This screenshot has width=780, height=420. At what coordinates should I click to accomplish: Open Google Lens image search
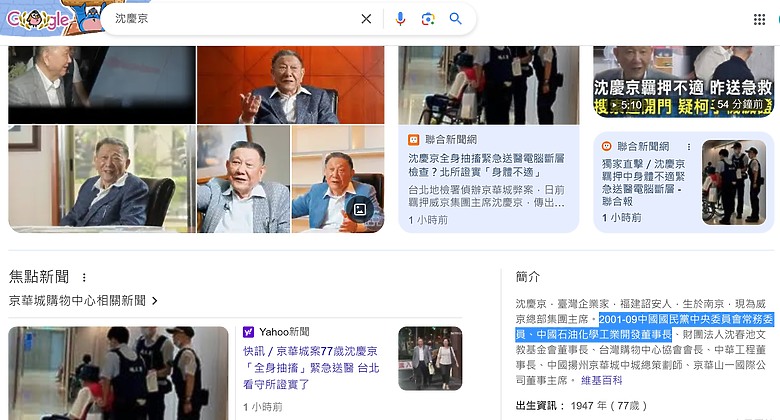428,19
